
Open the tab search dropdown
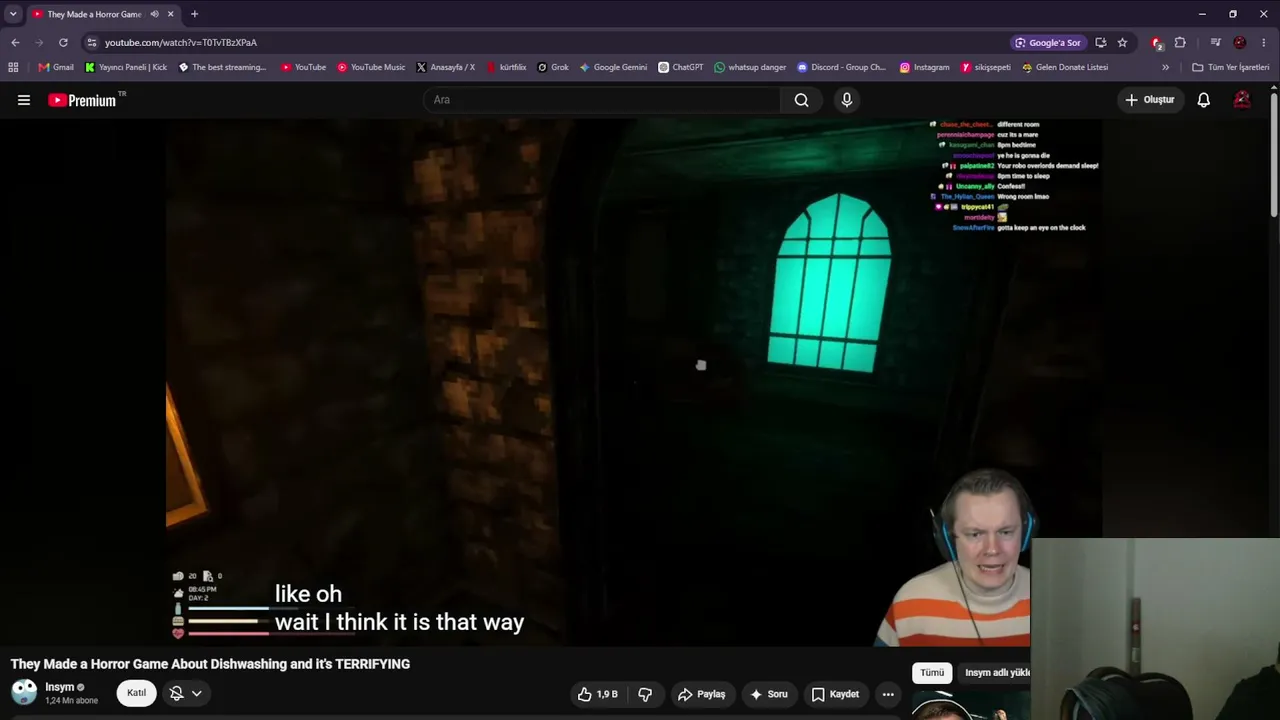point(13,14)
